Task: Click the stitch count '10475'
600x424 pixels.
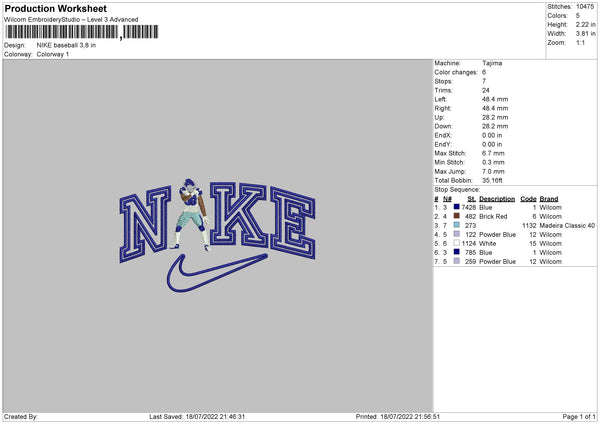Action: coord(585,7)
